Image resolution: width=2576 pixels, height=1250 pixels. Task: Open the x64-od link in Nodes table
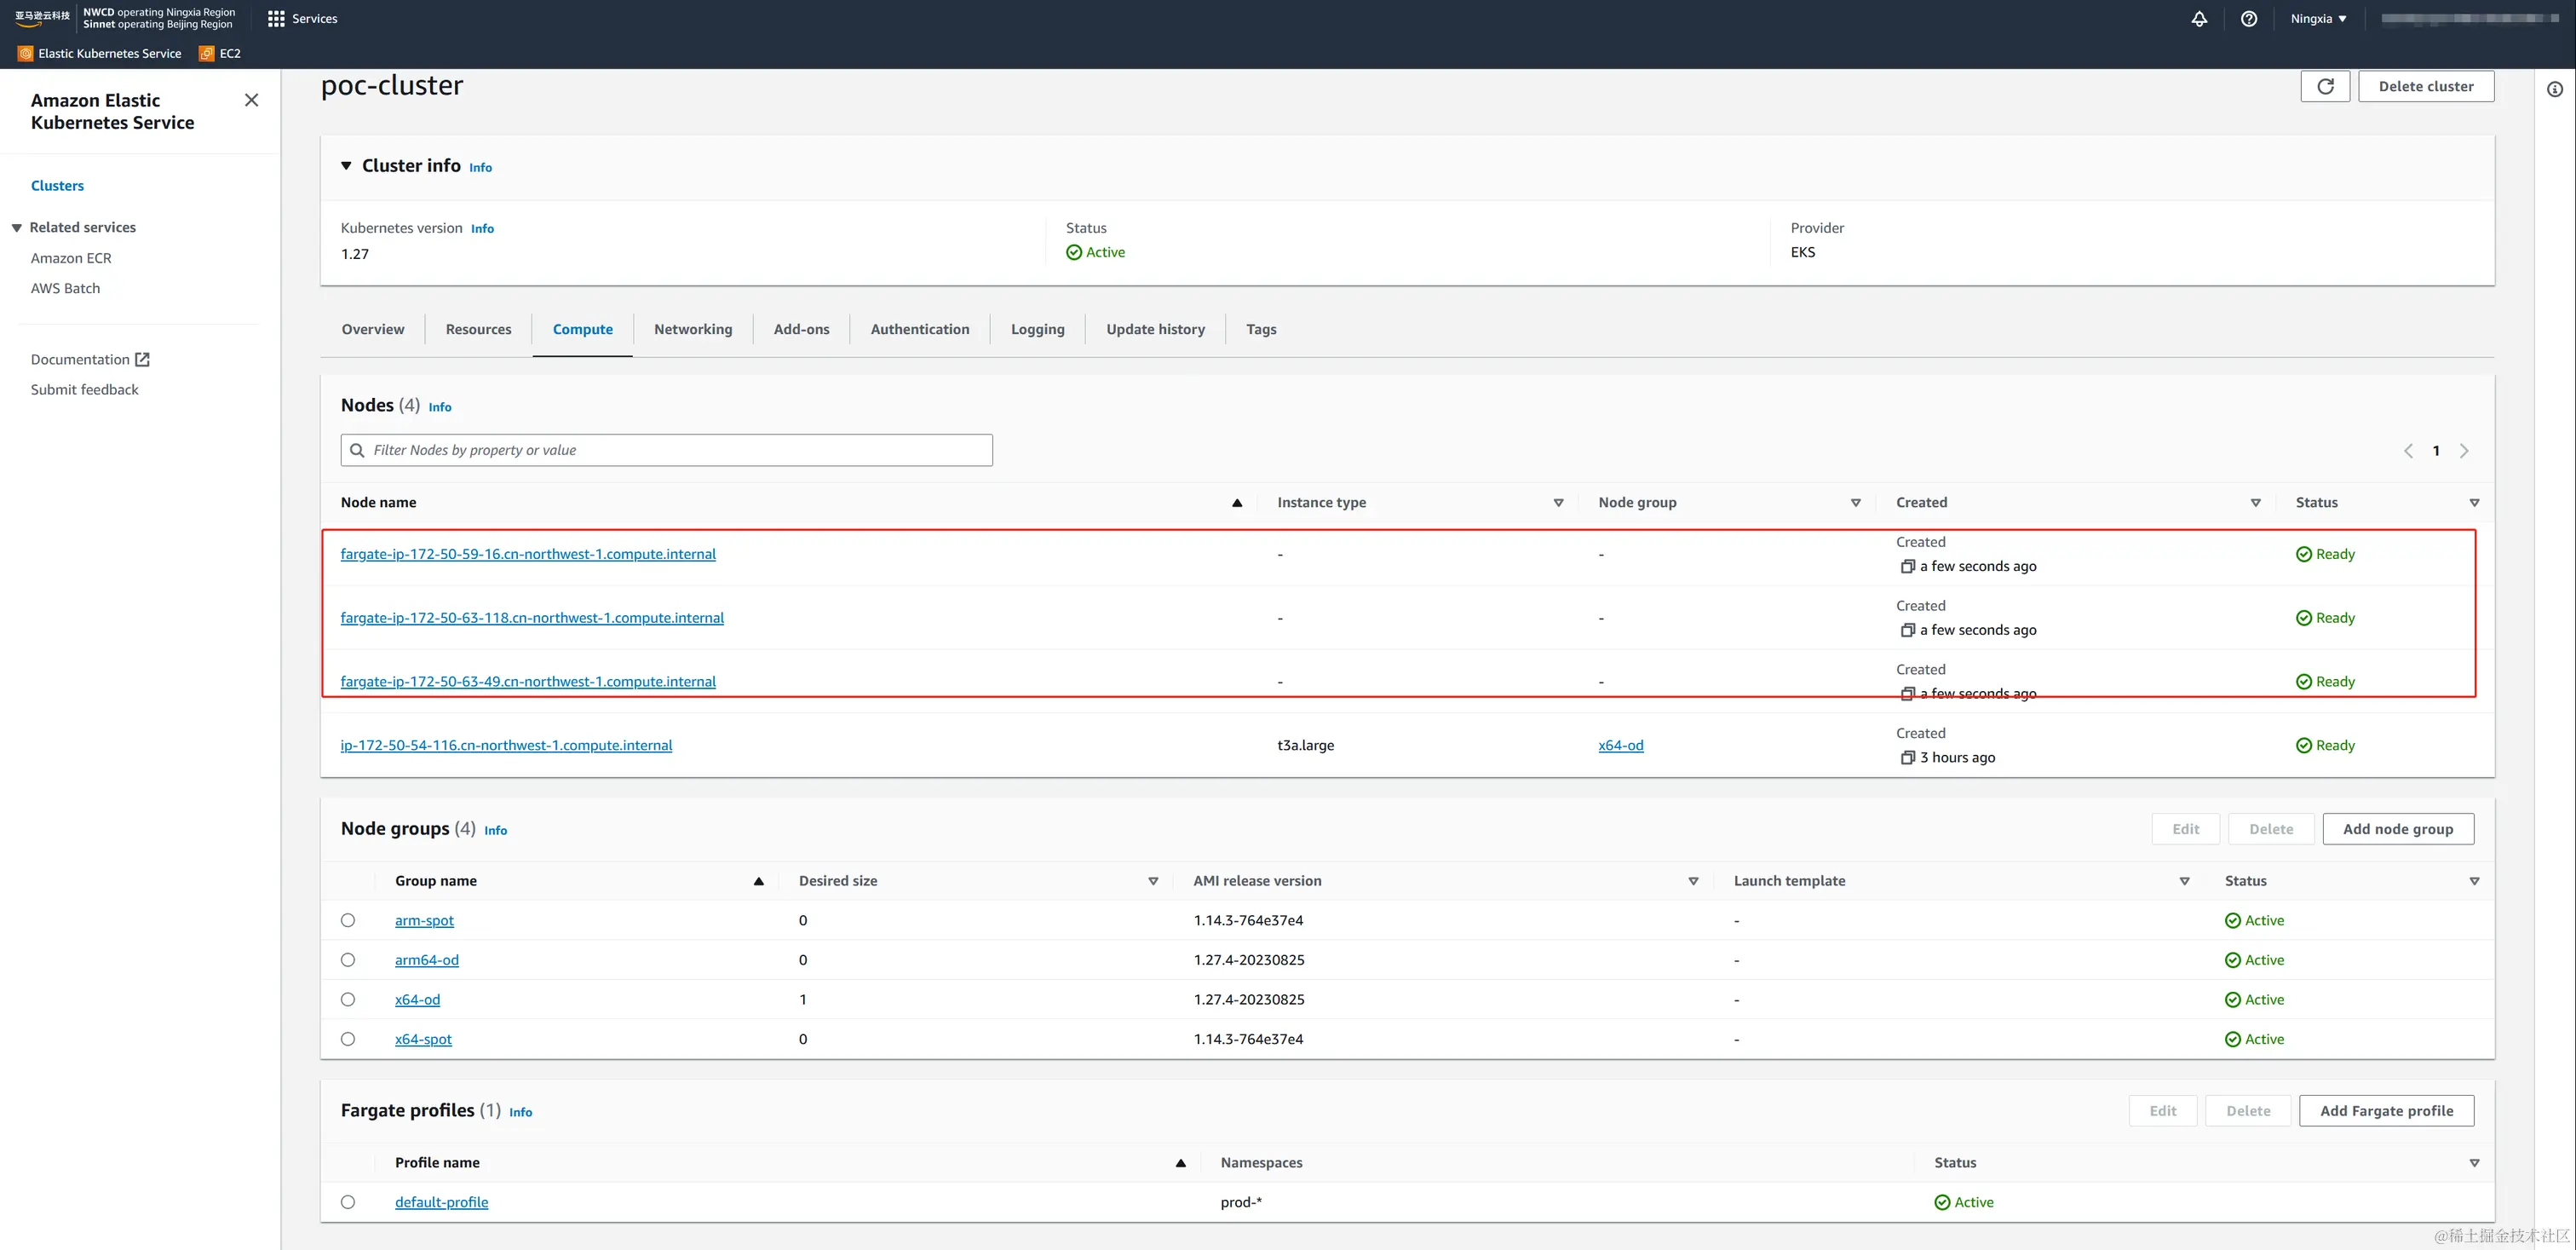click(1620, 745)
